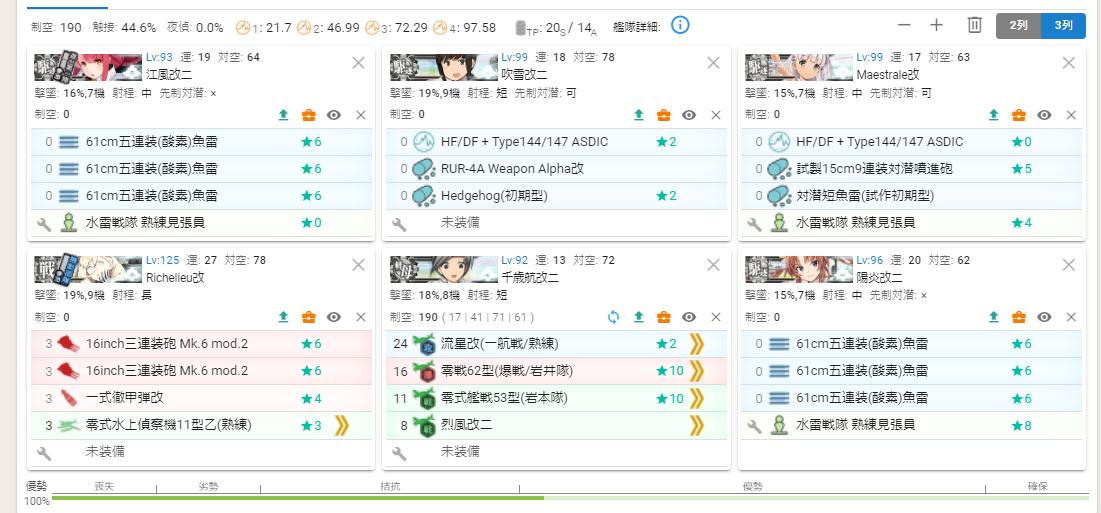Toggle the eye icon on 陽炎改二's card
The image size is (1101, 513).
tap(1045, 317)
